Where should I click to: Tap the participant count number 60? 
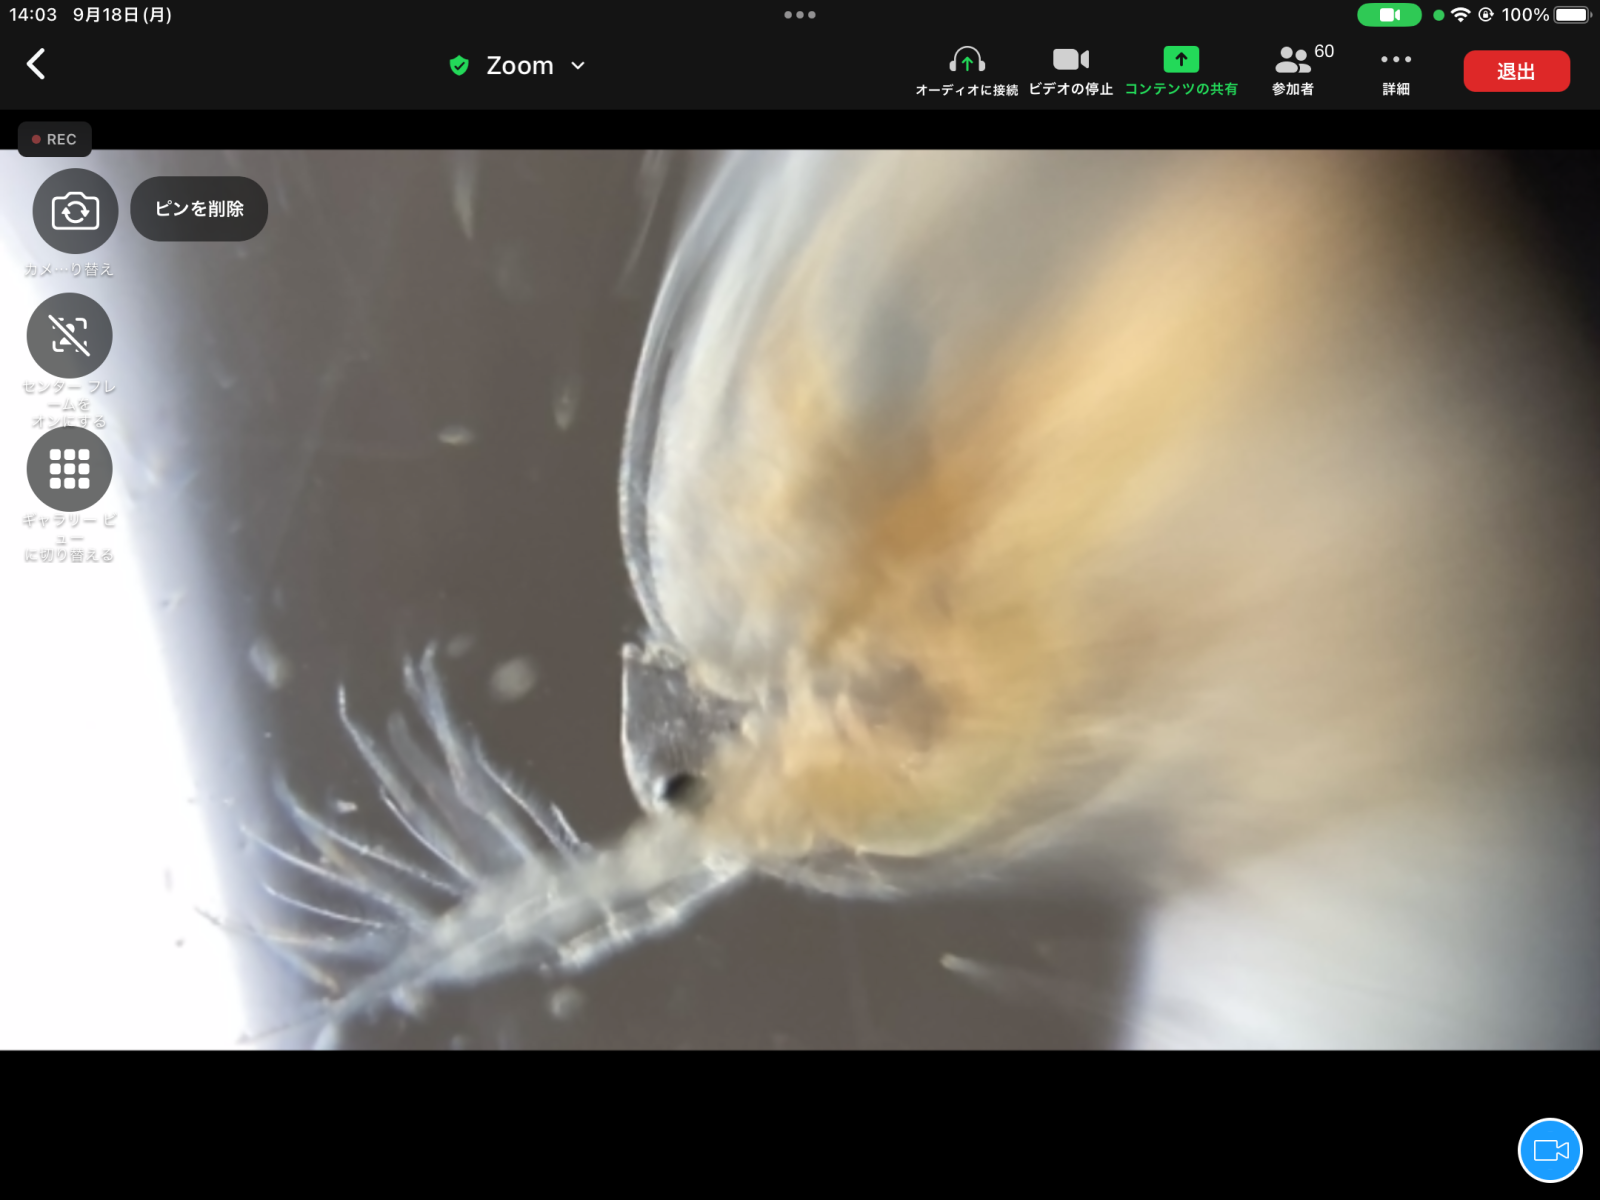click(1324, 51)
